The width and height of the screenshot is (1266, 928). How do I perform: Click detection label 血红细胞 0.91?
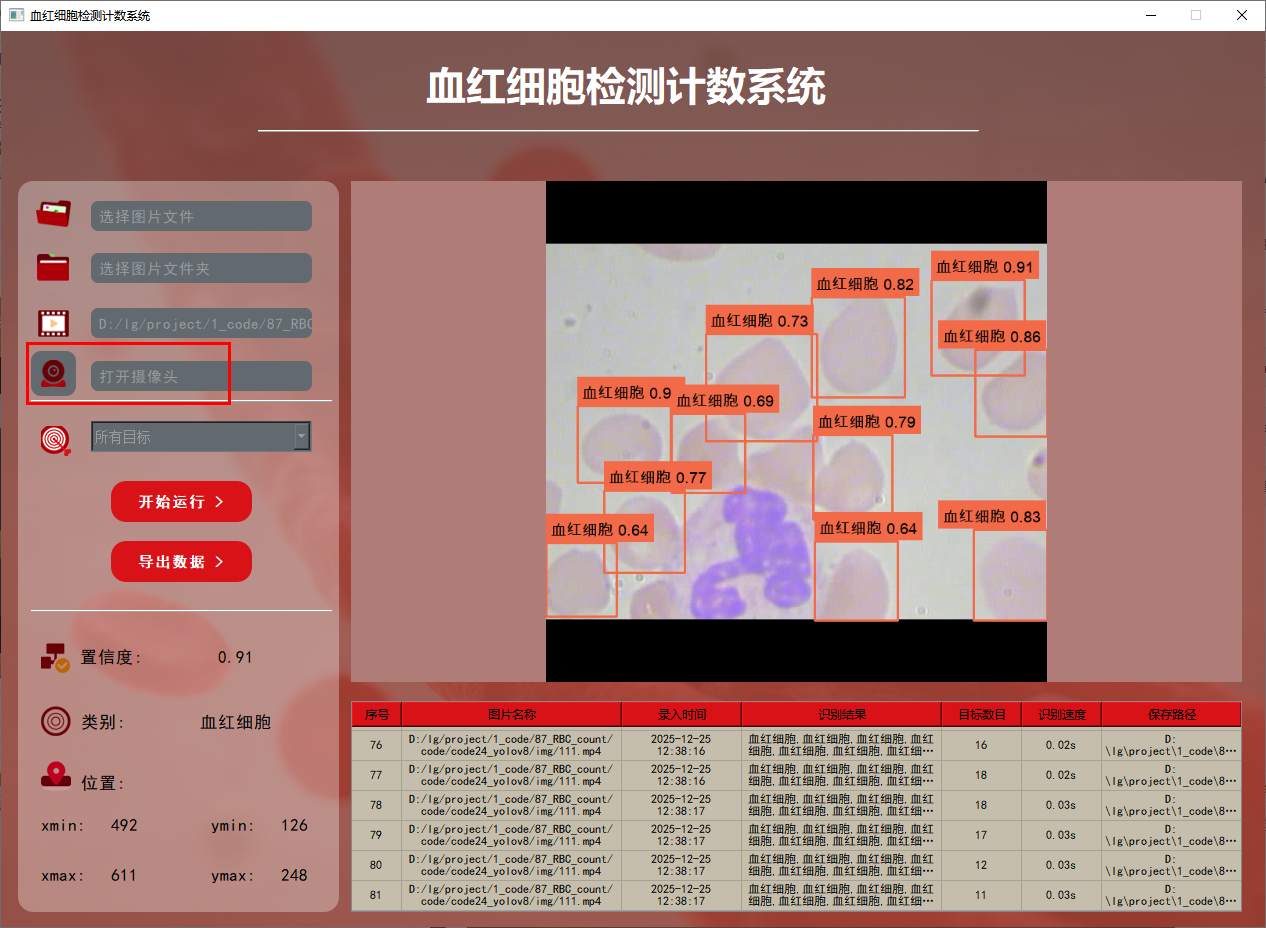985,266
